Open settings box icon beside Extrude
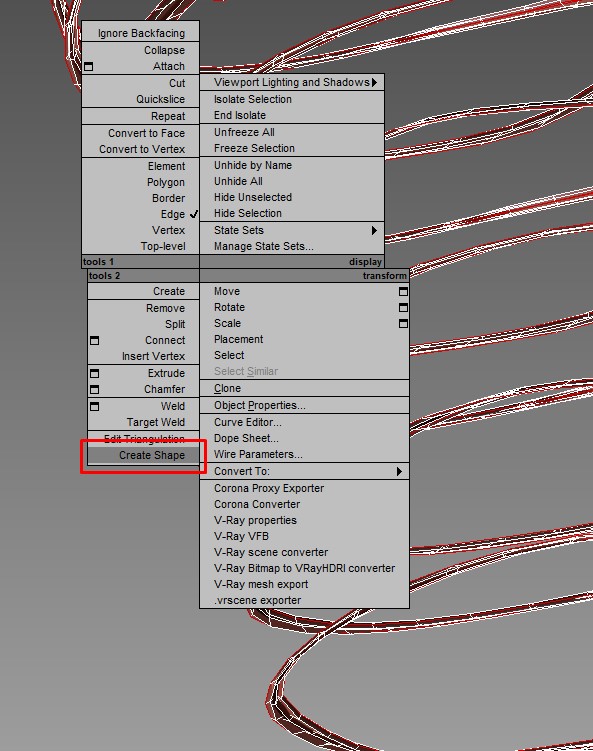 click(94, 373)
